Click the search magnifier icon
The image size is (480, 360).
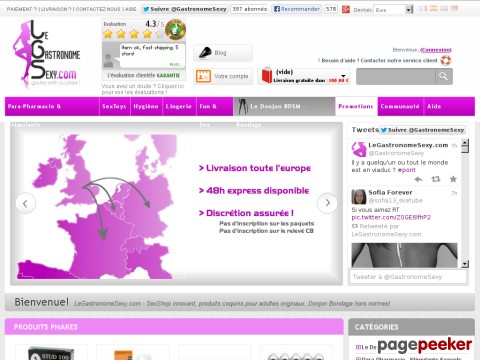click(x=443, y=76)
